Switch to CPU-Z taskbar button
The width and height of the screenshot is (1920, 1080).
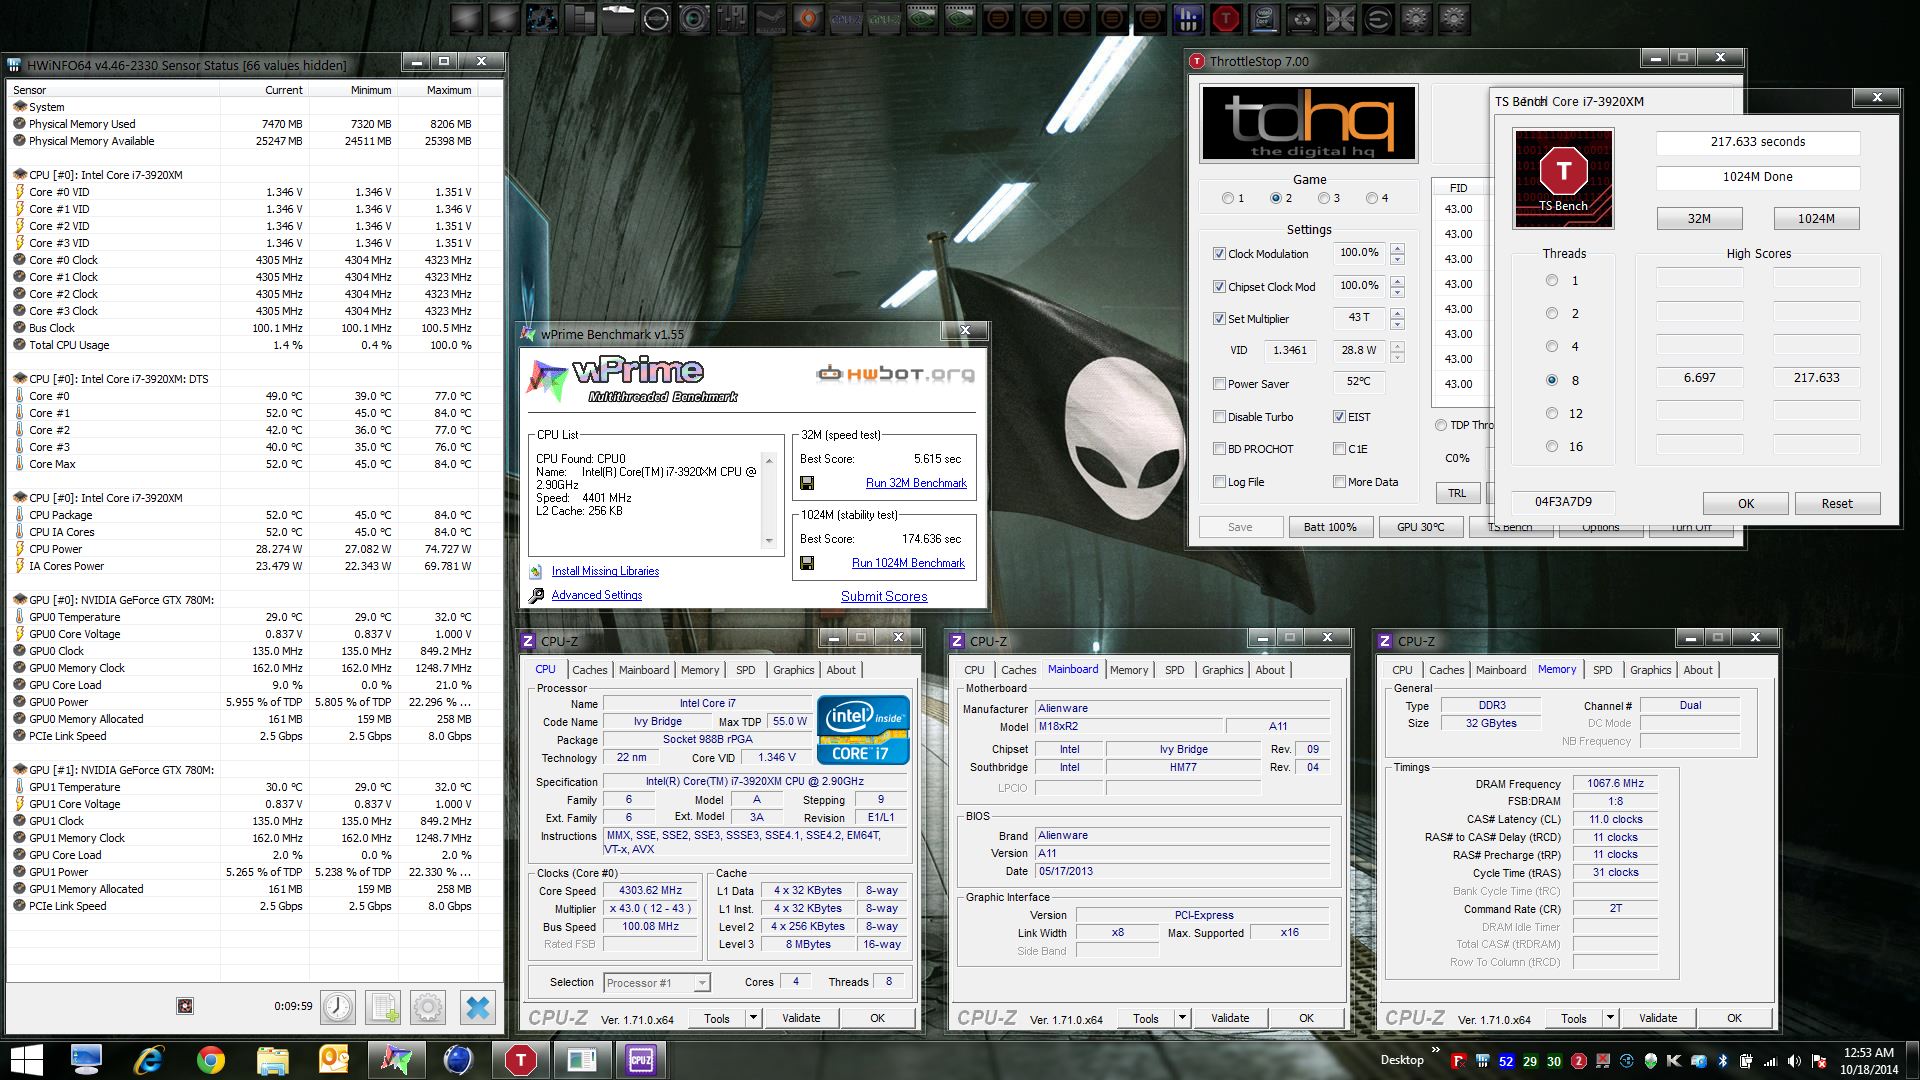(x=640, y=1060)
